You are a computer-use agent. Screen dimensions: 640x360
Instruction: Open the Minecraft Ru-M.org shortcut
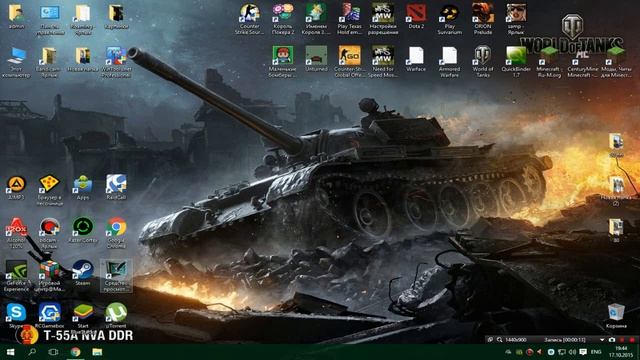(549, 62)
